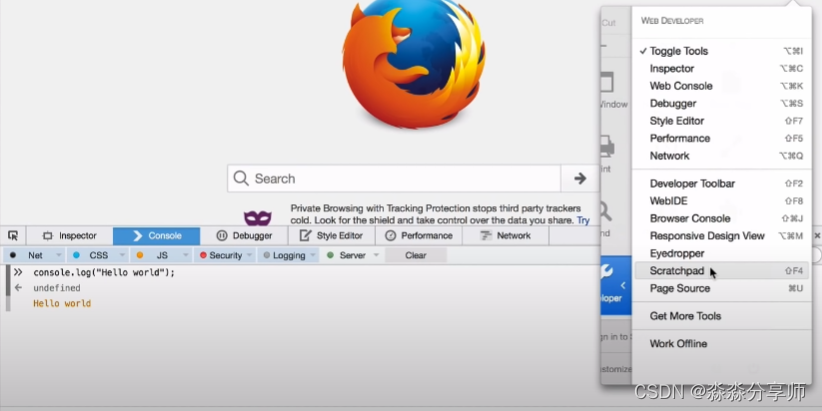This screenshot has width=822, height=411.
Task: Select Toggle Tools in Web Developer menu
Action: (x=721, y=51)
